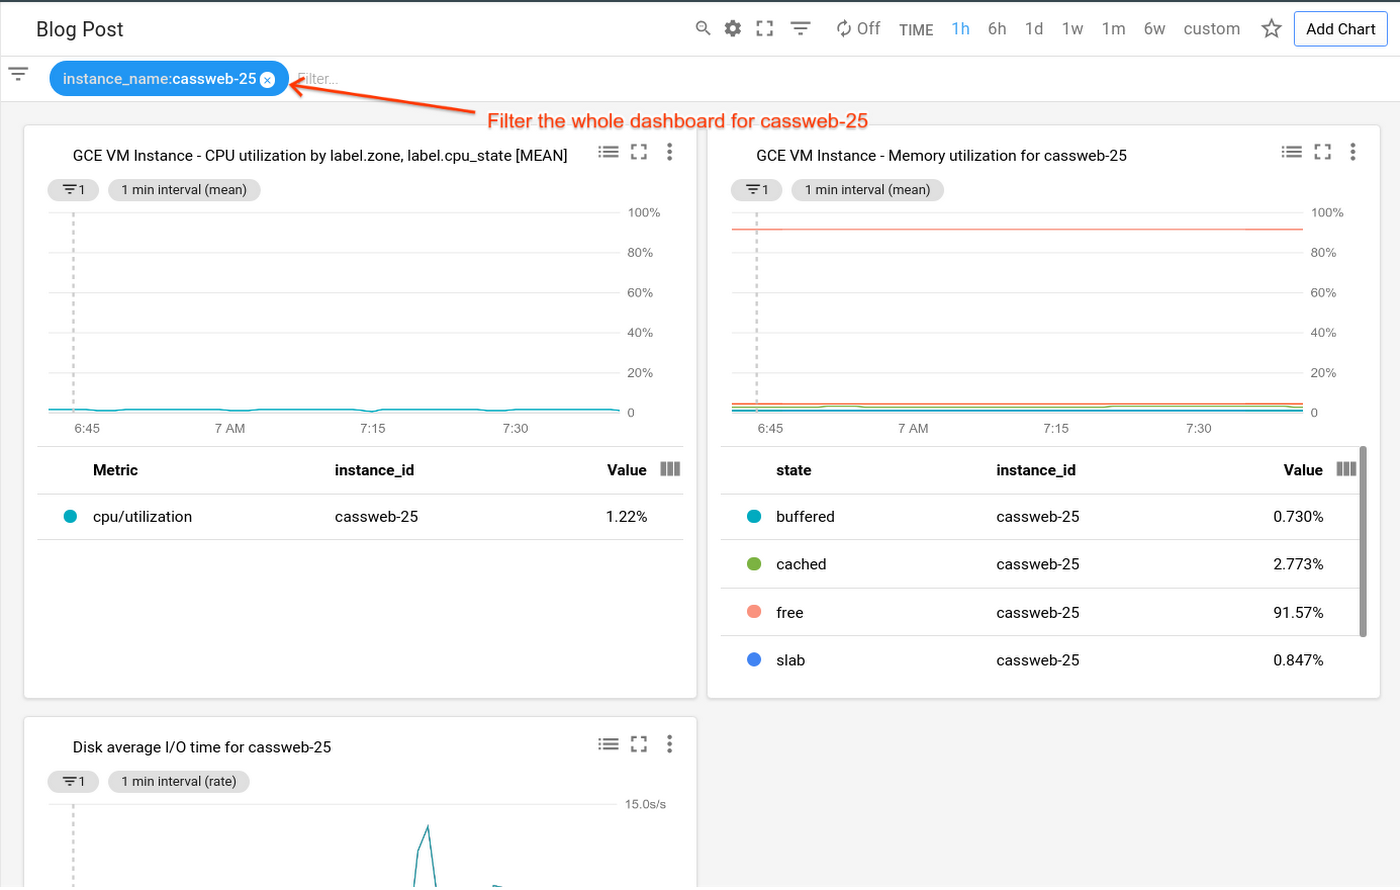Toggle legend list on CPU utilization chart
Image resolution: width=1400 pixels, height=890 pixels.
tap(608, 152)
